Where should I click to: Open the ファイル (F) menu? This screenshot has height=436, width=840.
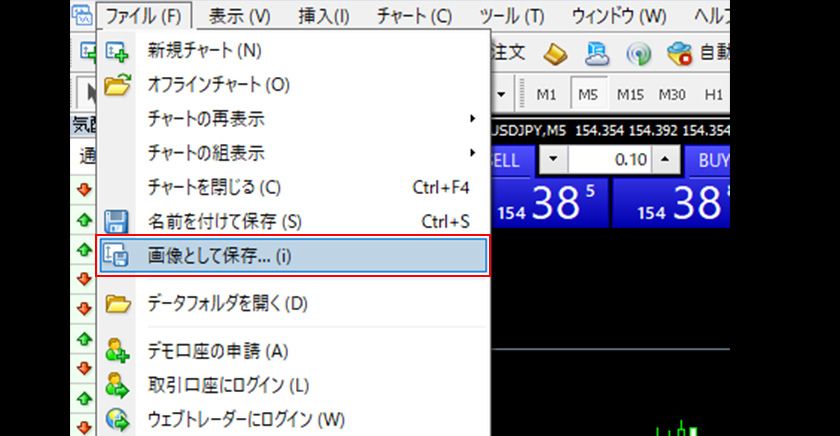[143, 16]
